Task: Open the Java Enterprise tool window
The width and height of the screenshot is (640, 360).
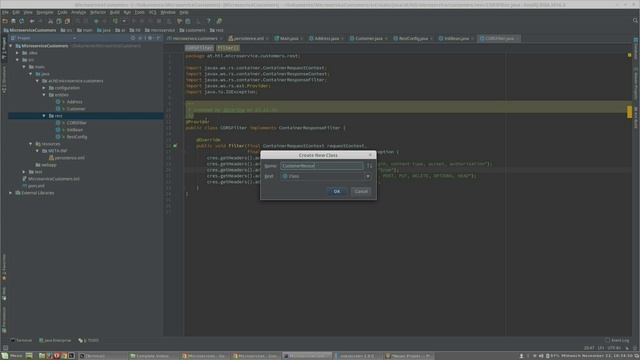Action: tap(55, 340)
